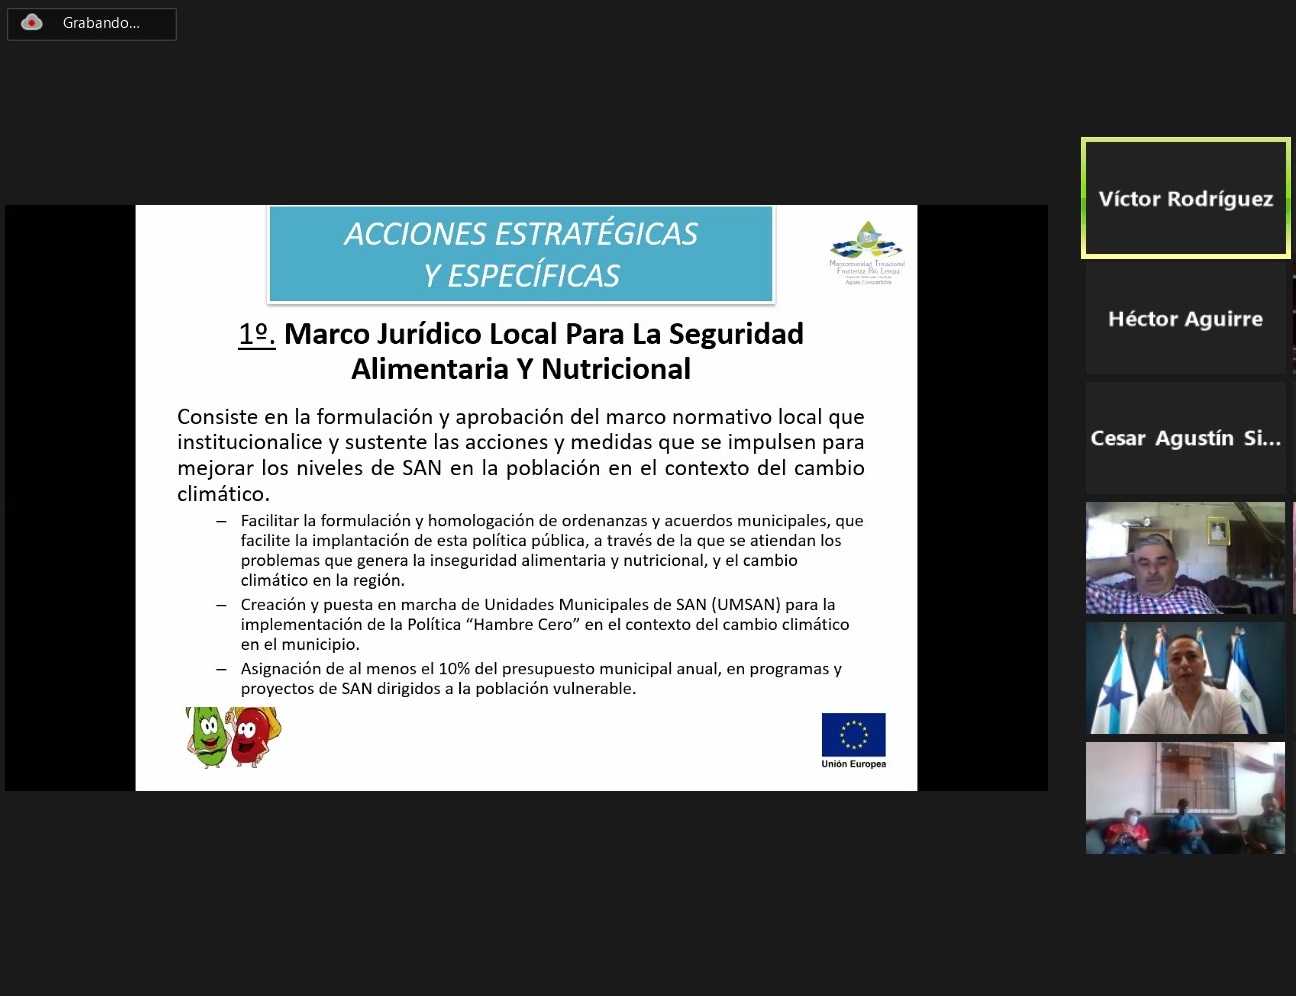The image size is (1296, 996).
Task: Click the red recording indicator icon
Action: 32,23
